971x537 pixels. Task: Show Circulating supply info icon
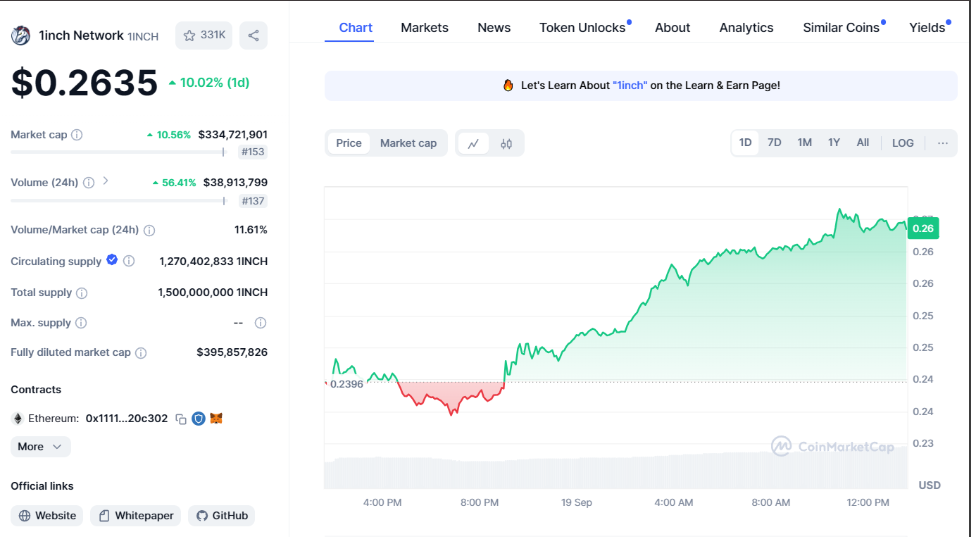click(129, 261)
